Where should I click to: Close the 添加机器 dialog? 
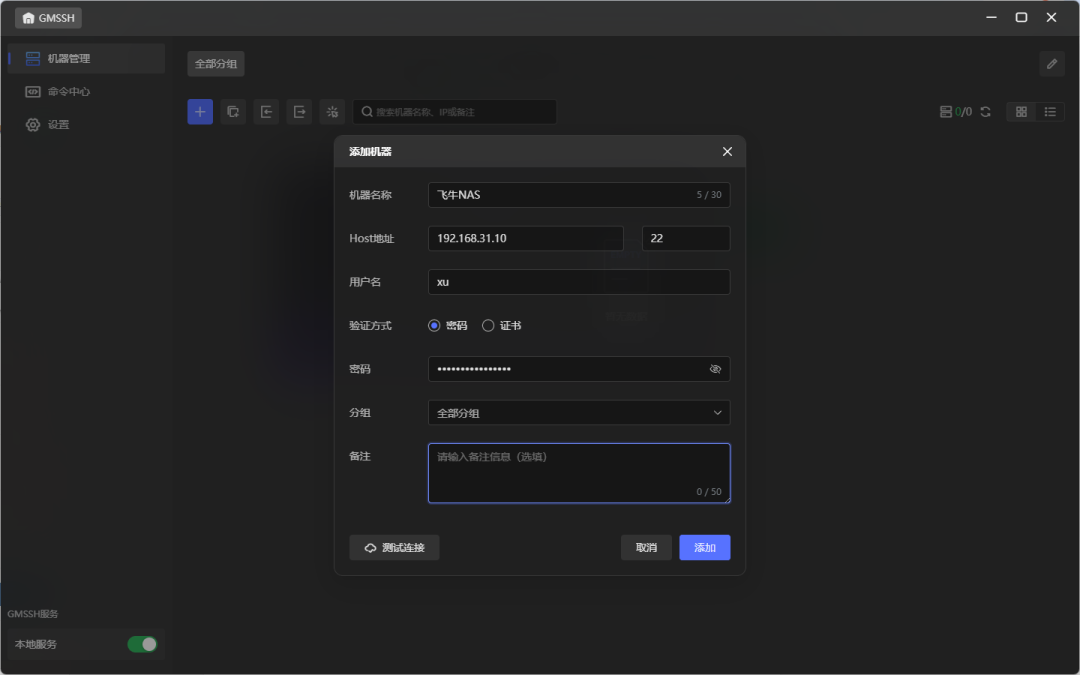(727, 152)
